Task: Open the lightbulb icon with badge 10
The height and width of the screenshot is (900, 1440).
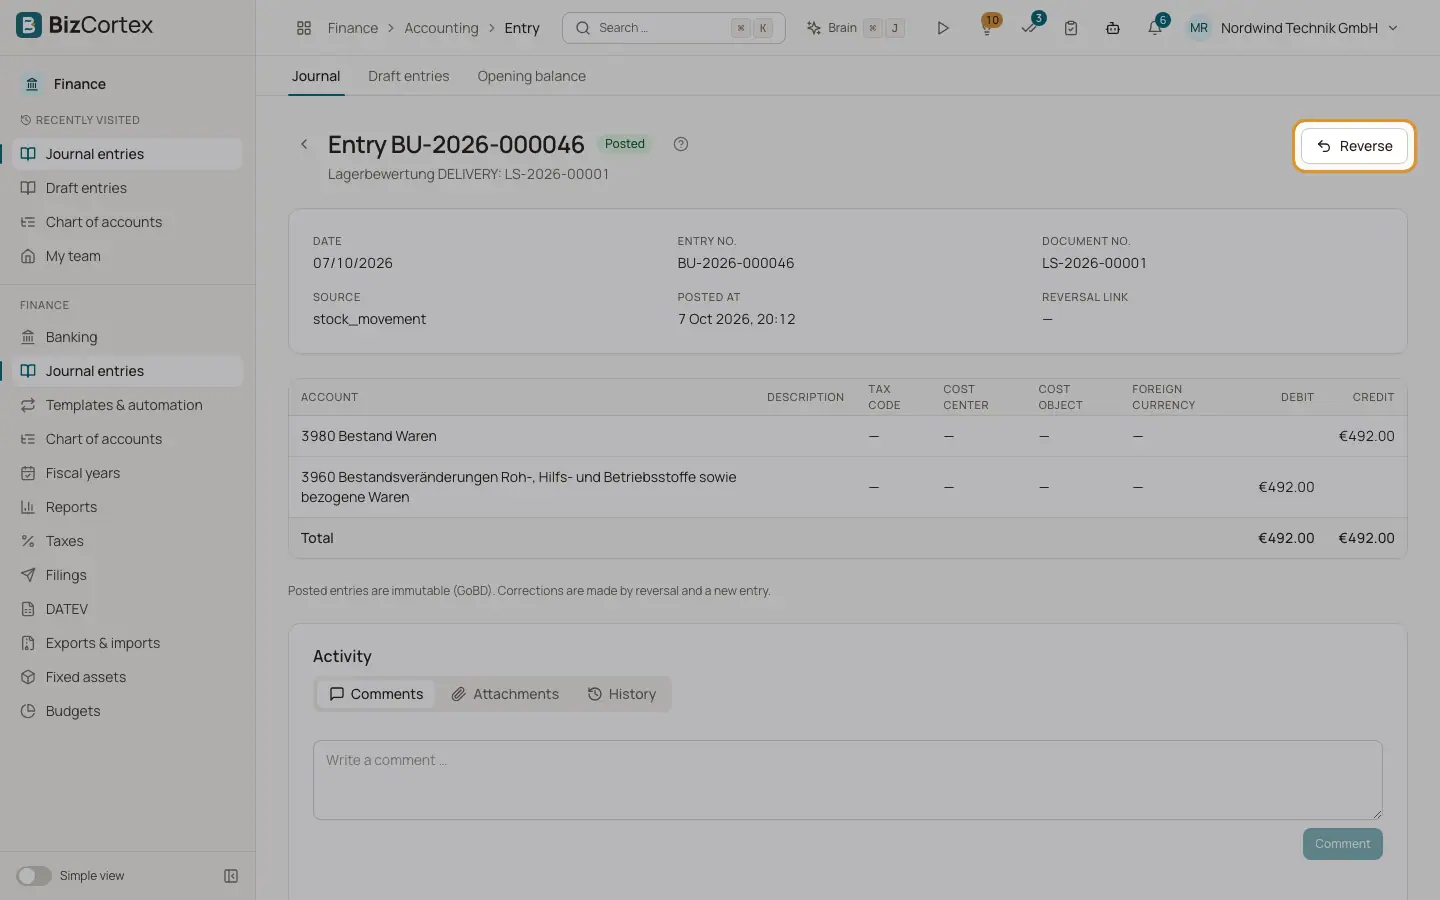Action: (987, 27)
